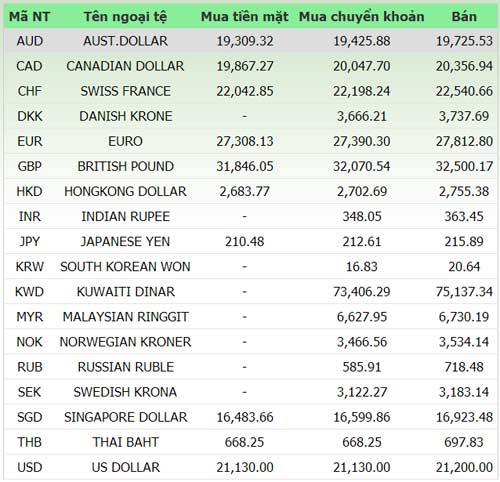Image resolution: width=500 pixels, height=482 pixels.
Task: Select the SOUTH KOREAN WON name
Action: point(125,267)
